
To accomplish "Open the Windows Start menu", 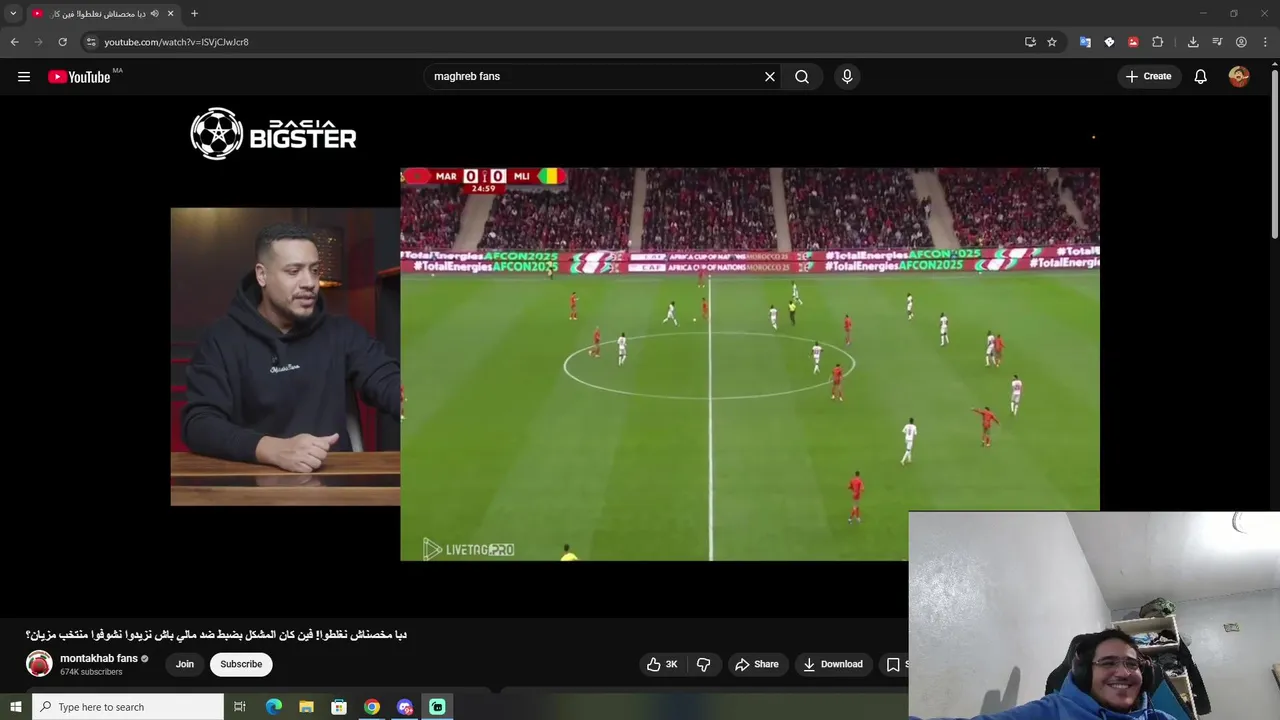I will 15,707.
